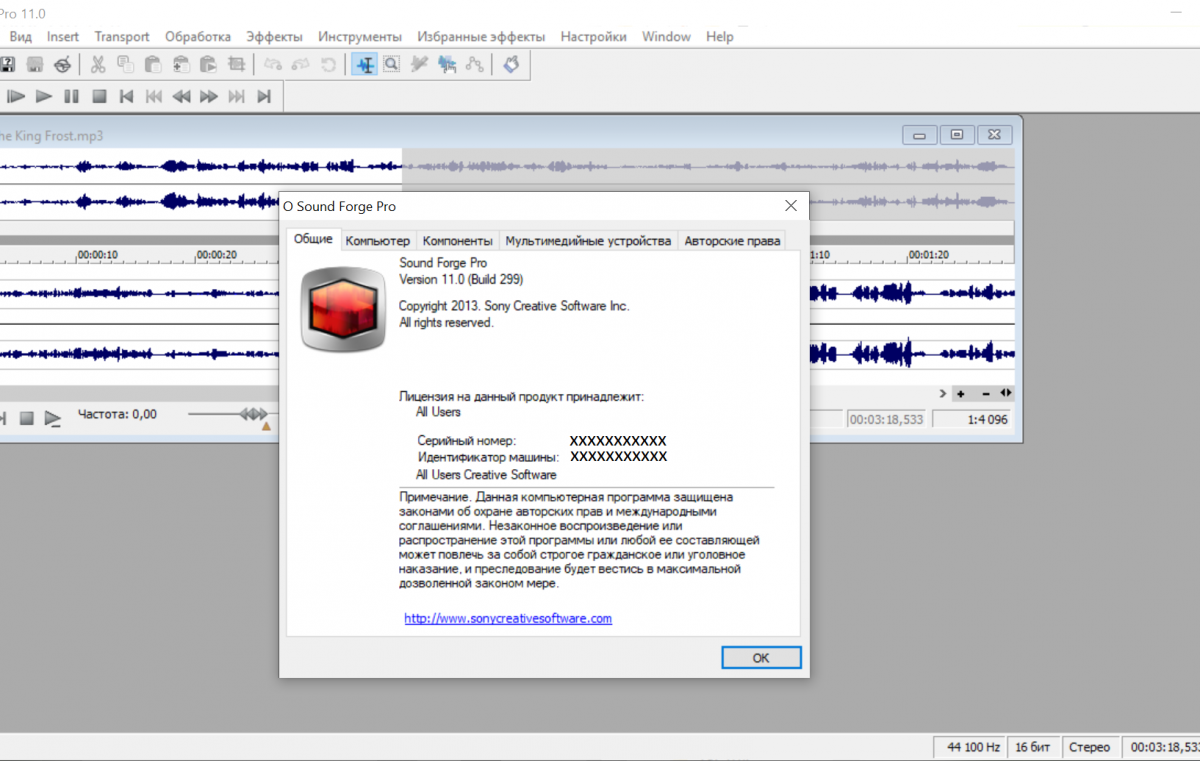Select the Event tool icon
Viewport: 1200px width, 761px height.
[x=447, y=65]
